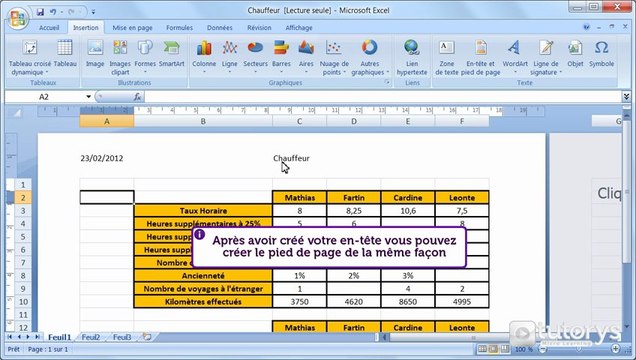Insert a Zone de texte

point(447,58)
